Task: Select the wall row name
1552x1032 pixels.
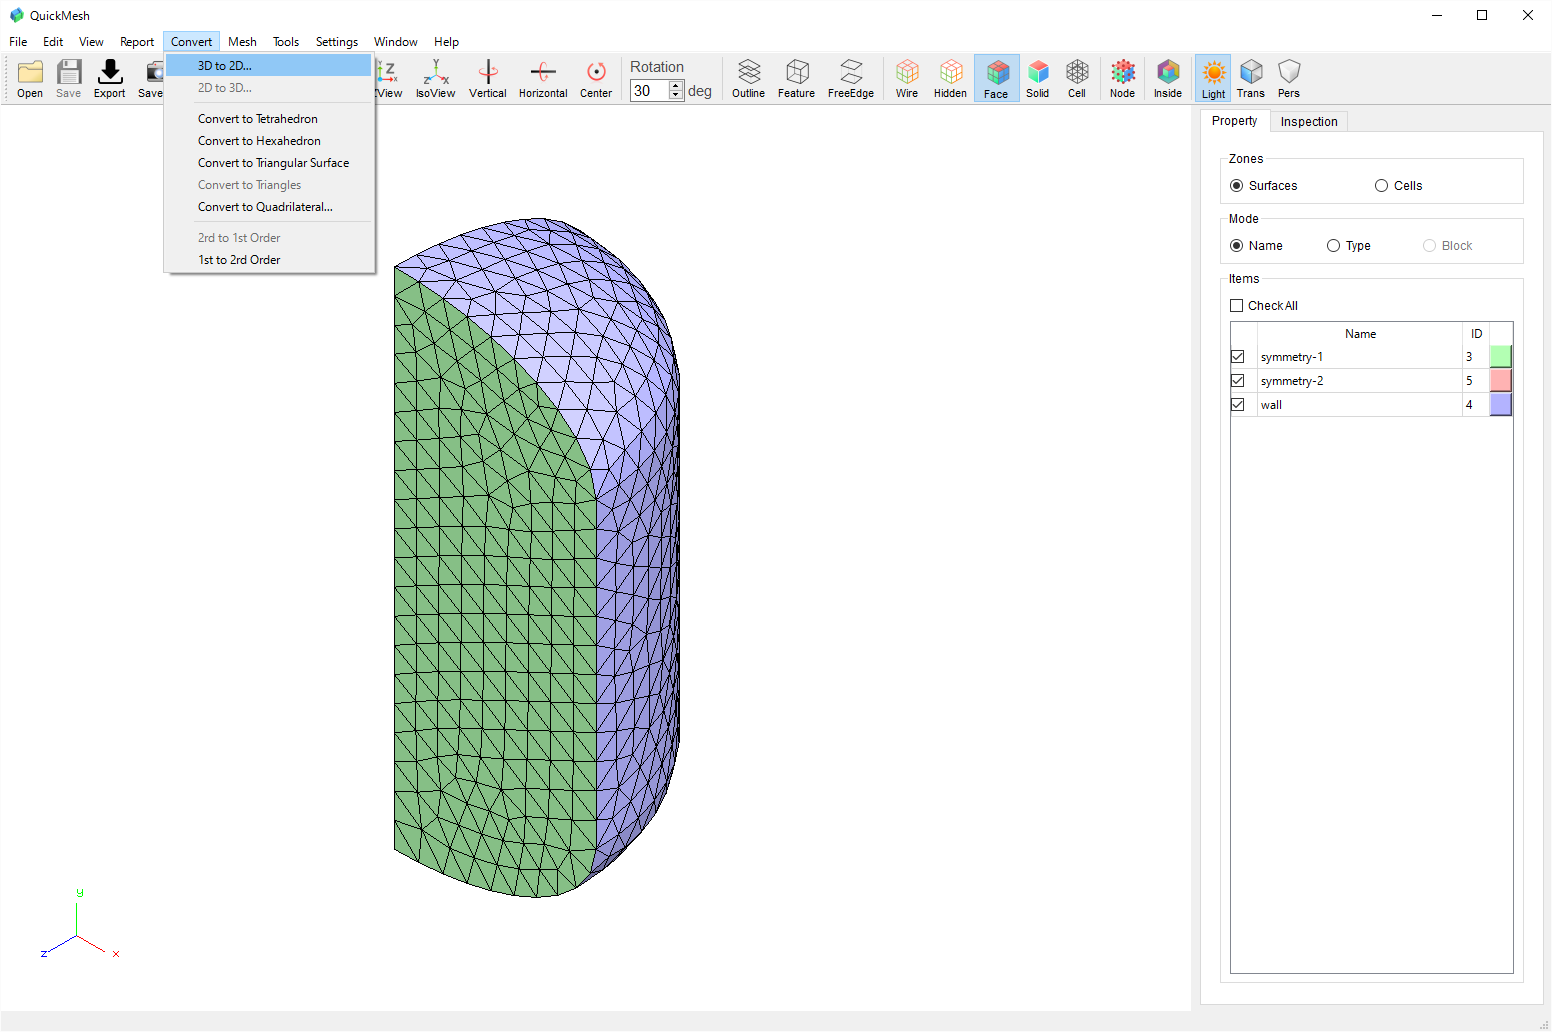Action: coord(1271,405)
